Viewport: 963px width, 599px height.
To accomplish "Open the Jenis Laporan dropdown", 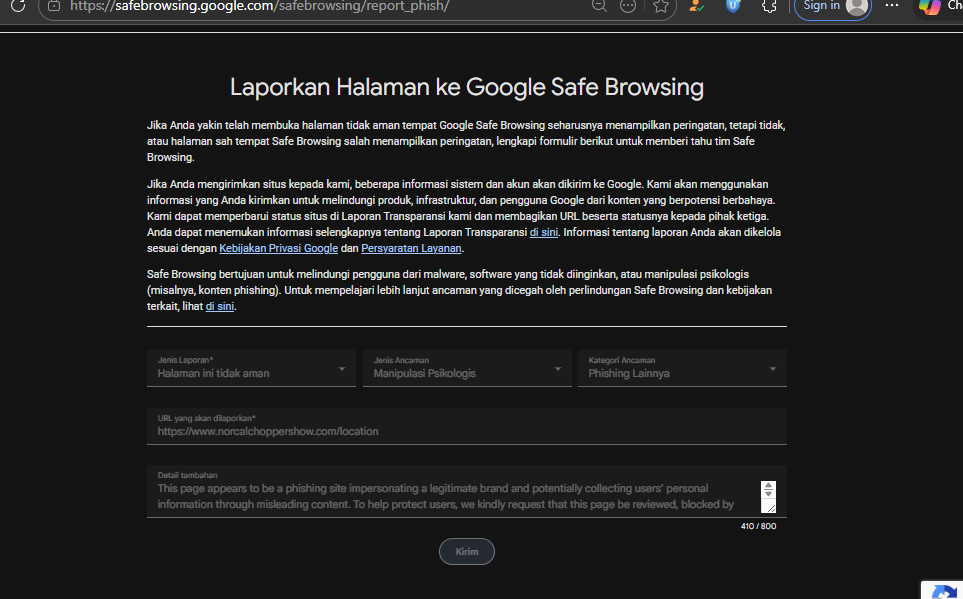I will tap(251, 368).
